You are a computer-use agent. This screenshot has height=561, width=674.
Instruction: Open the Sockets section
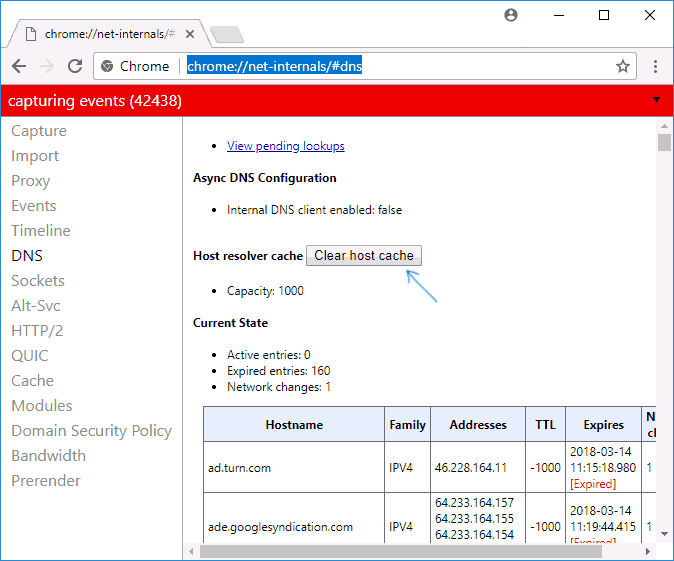[38, 280]
